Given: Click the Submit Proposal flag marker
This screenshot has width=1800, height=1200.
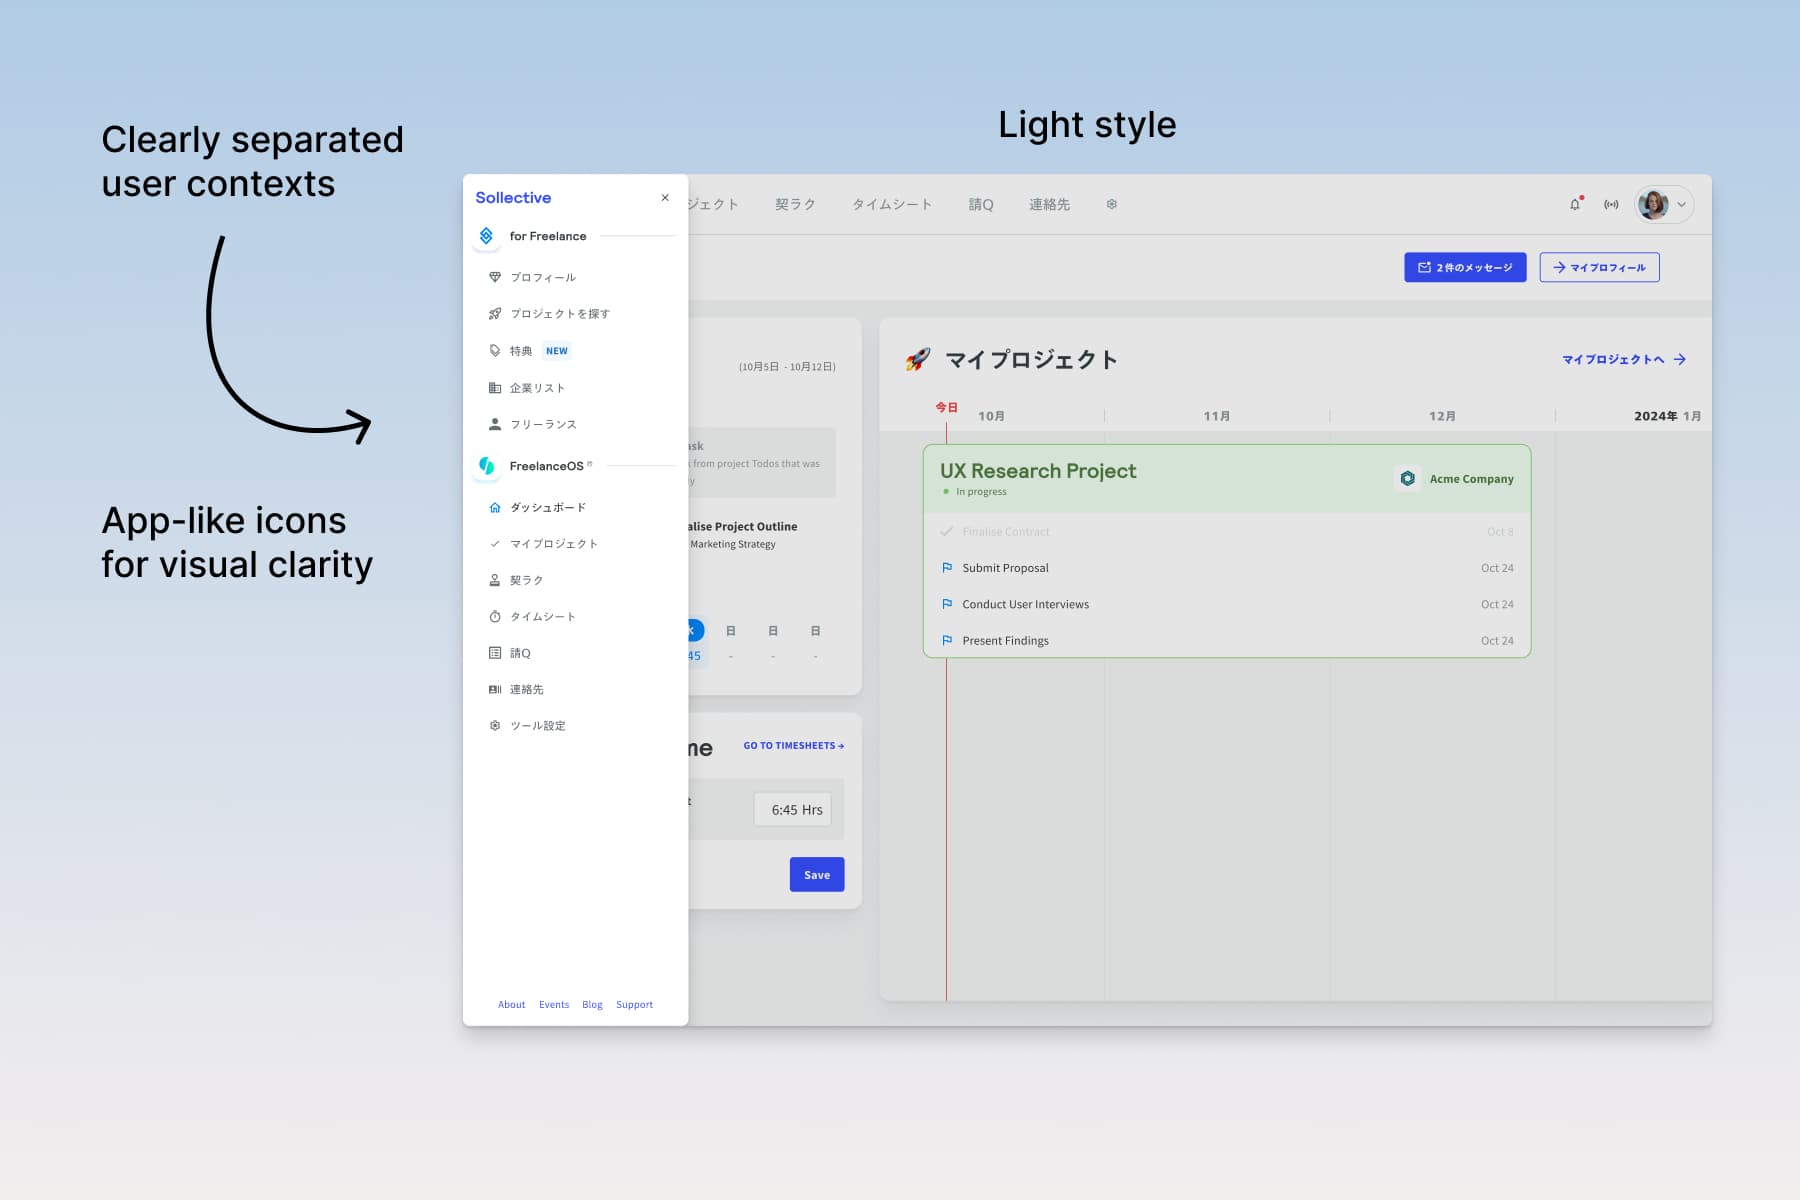Looking at the screenshot, I should (947, 567).
